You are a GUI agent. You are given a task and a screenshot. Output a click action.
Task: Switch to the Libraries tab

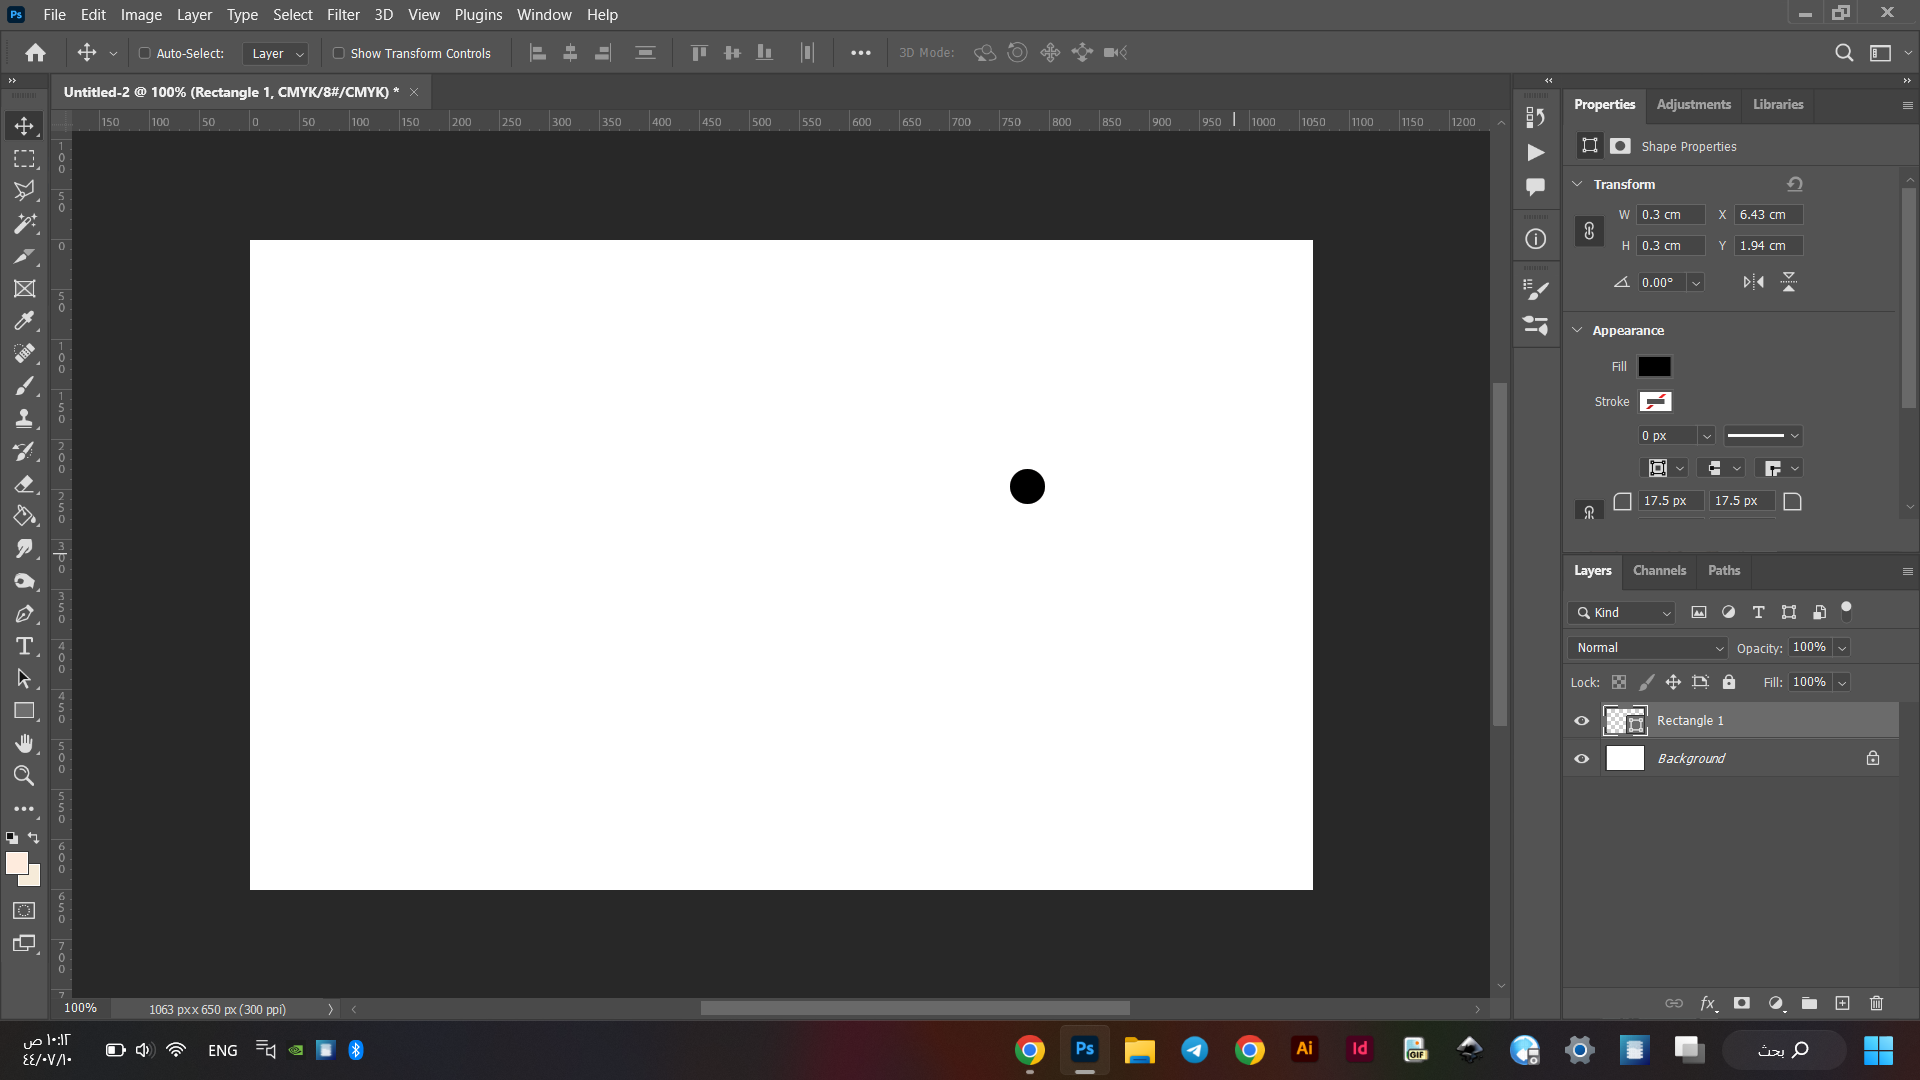pos(1778,105)
